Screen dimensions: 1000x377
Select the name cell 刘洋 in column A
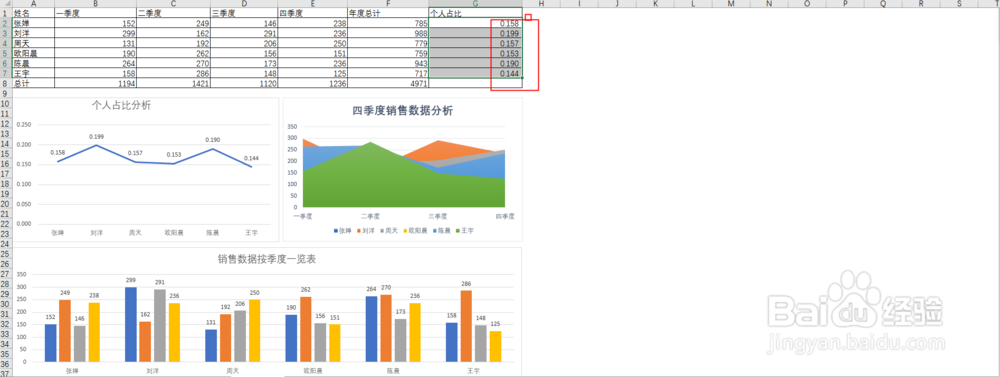pos(33,33)
